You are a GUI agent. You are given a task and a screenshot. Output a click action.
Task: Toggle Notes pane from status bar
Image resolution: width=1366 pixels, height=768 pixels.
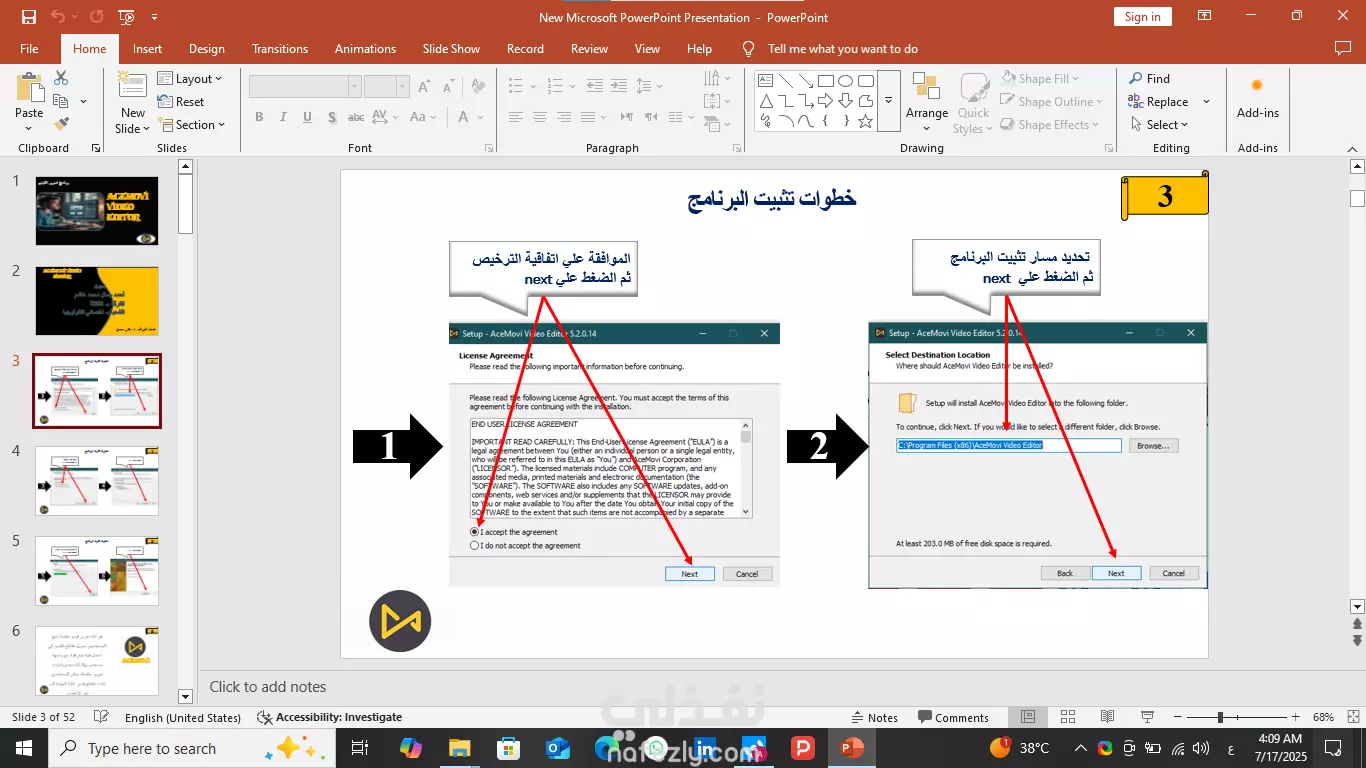coord(874,717)
